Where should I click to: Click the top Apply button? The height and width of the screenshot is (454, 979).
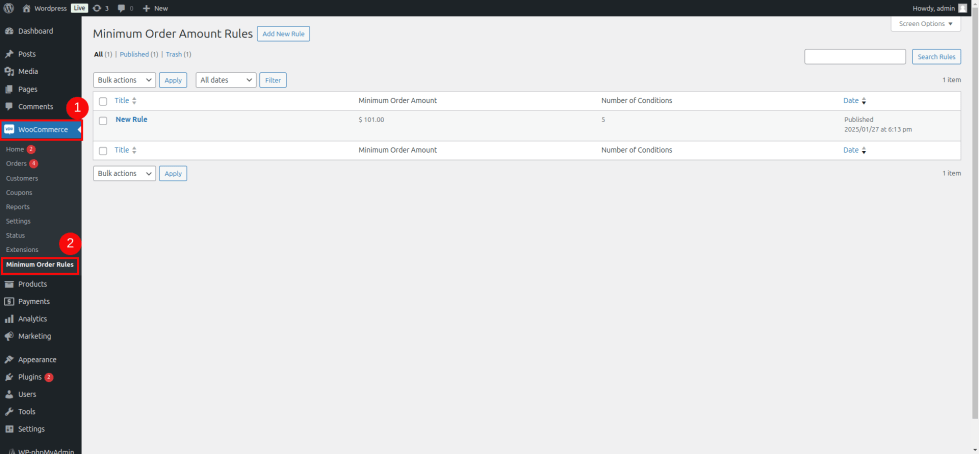[x=173, y=80]
